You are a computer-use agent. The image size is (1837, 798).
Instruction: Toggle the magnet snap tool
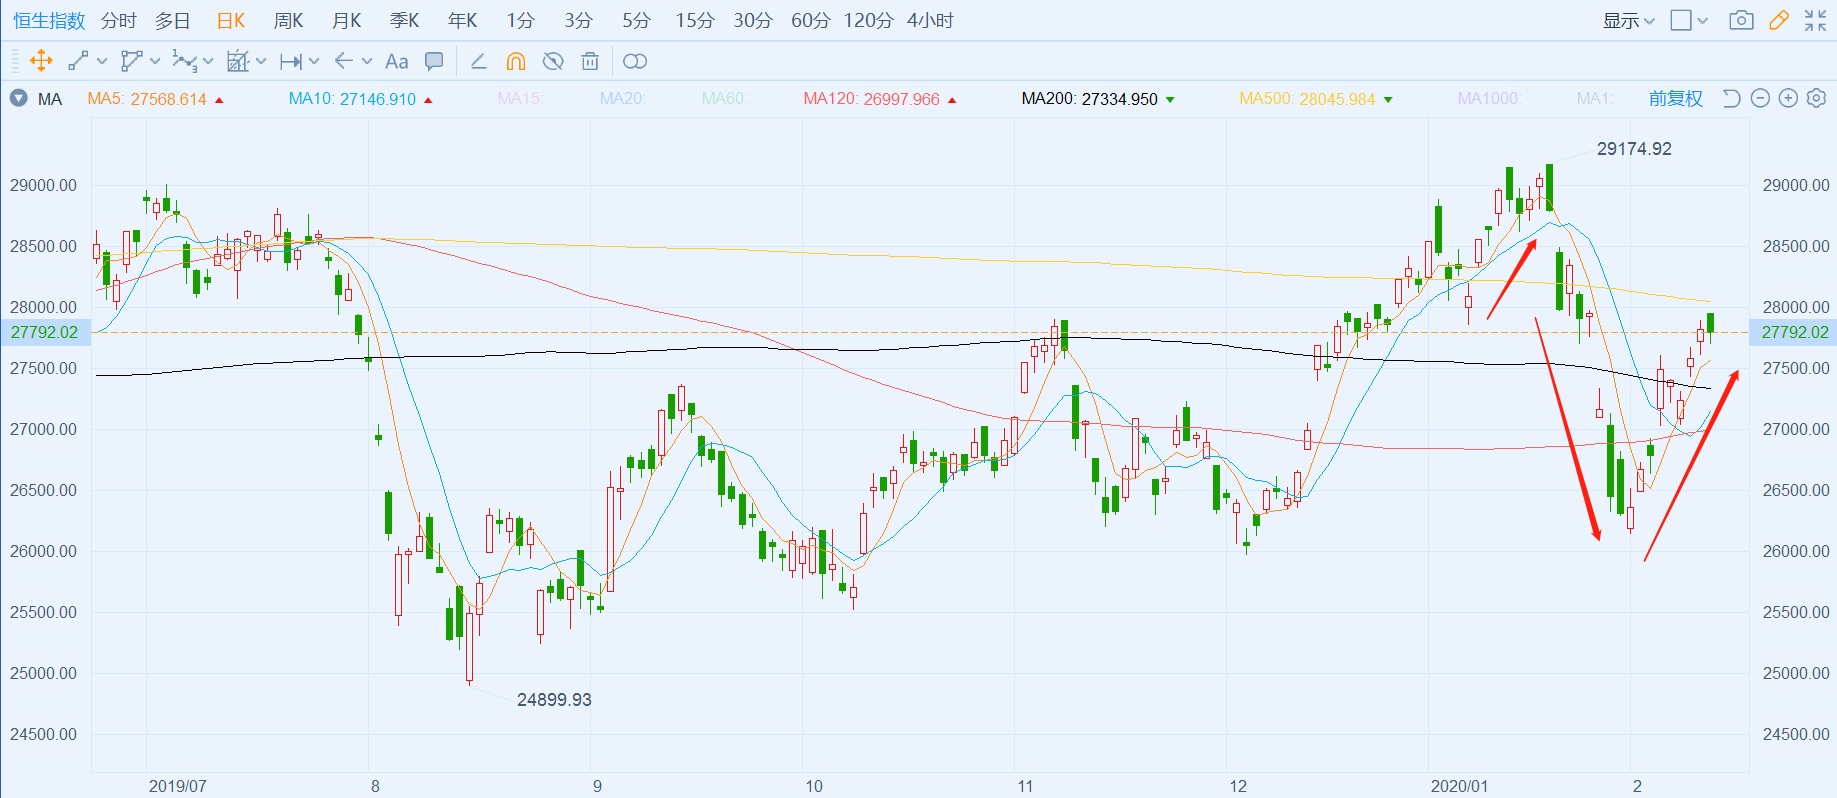[x=516, y=61]
